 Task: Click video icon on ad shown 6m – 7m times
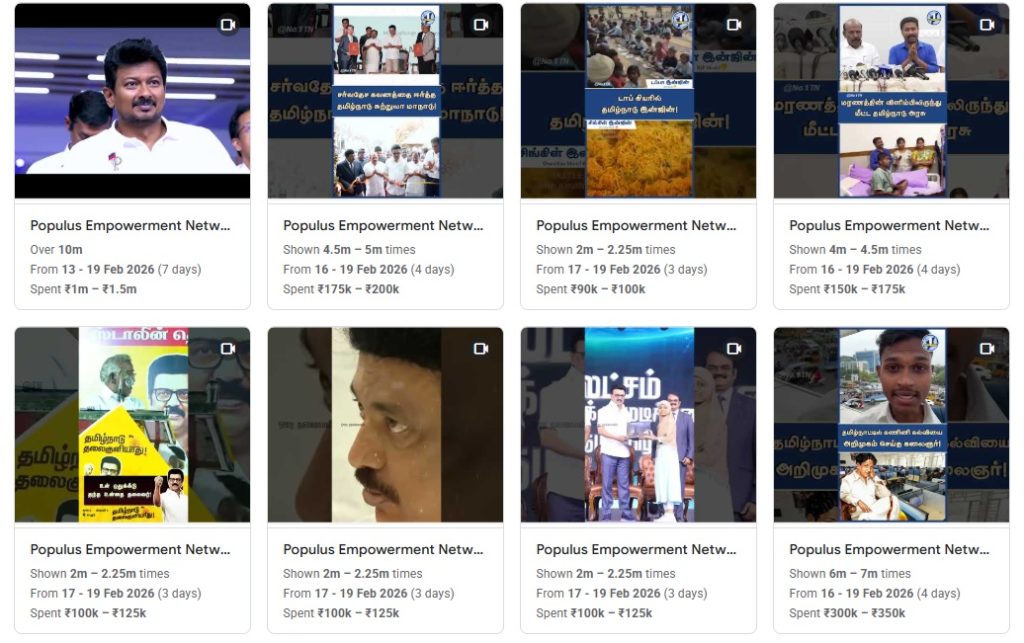(x=987, y=349)
